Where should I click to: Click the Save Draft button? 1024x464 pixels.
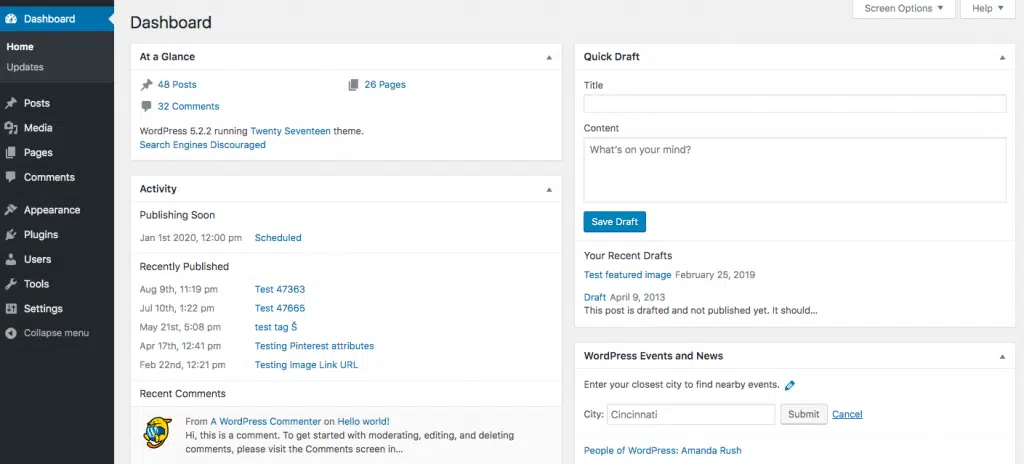pyautogui.click(x=615, y=222)
